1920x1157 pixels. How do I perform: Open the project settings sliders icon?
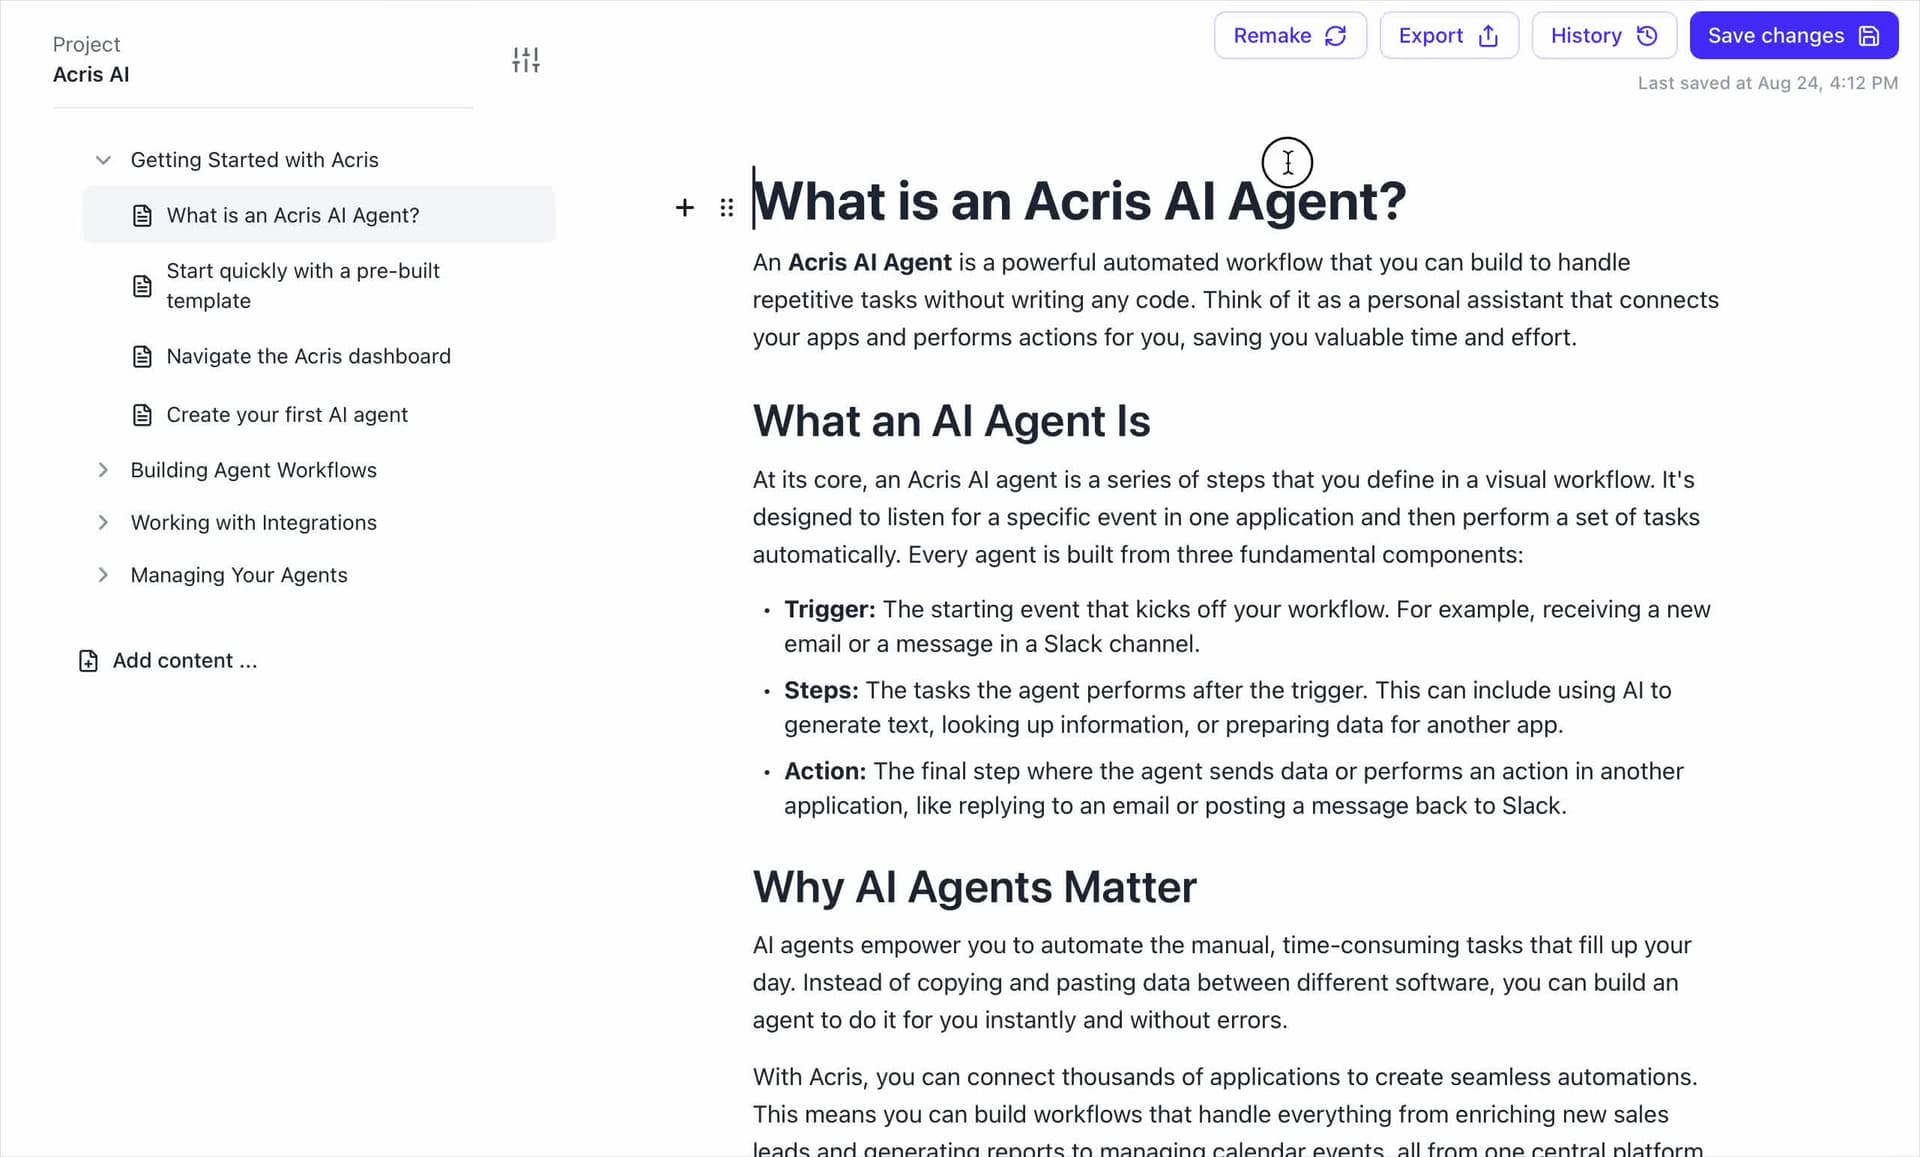tap(525, 60)
